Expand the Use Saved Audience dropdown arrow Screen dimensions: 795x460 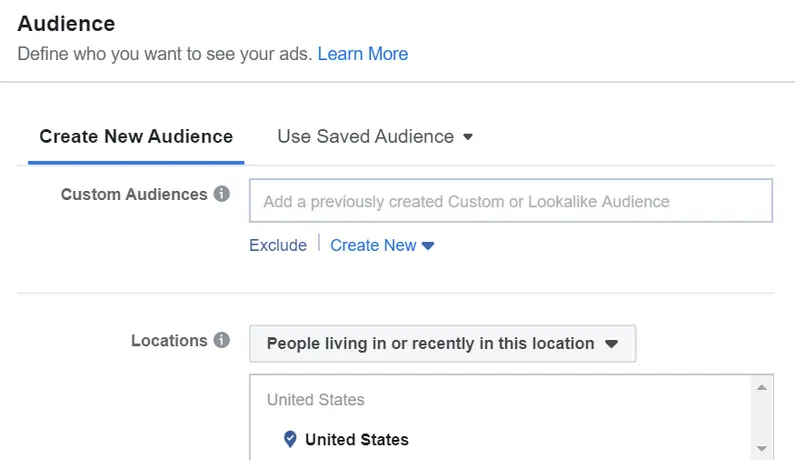[x=468, y=138]
